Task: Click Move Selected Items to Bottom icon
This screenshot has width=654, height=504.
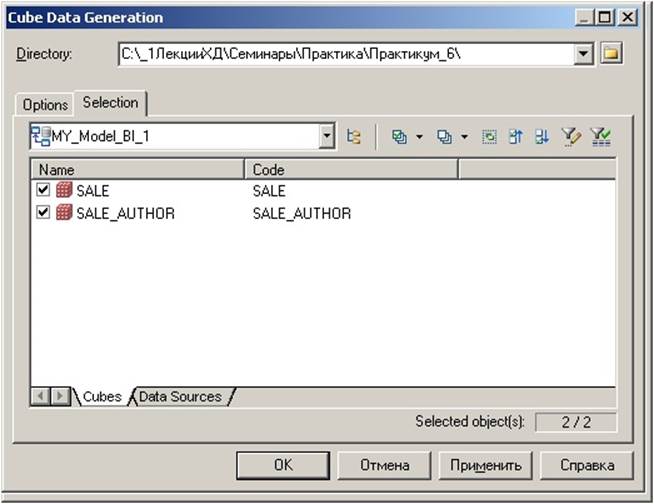Action: (x=542, y=136)
